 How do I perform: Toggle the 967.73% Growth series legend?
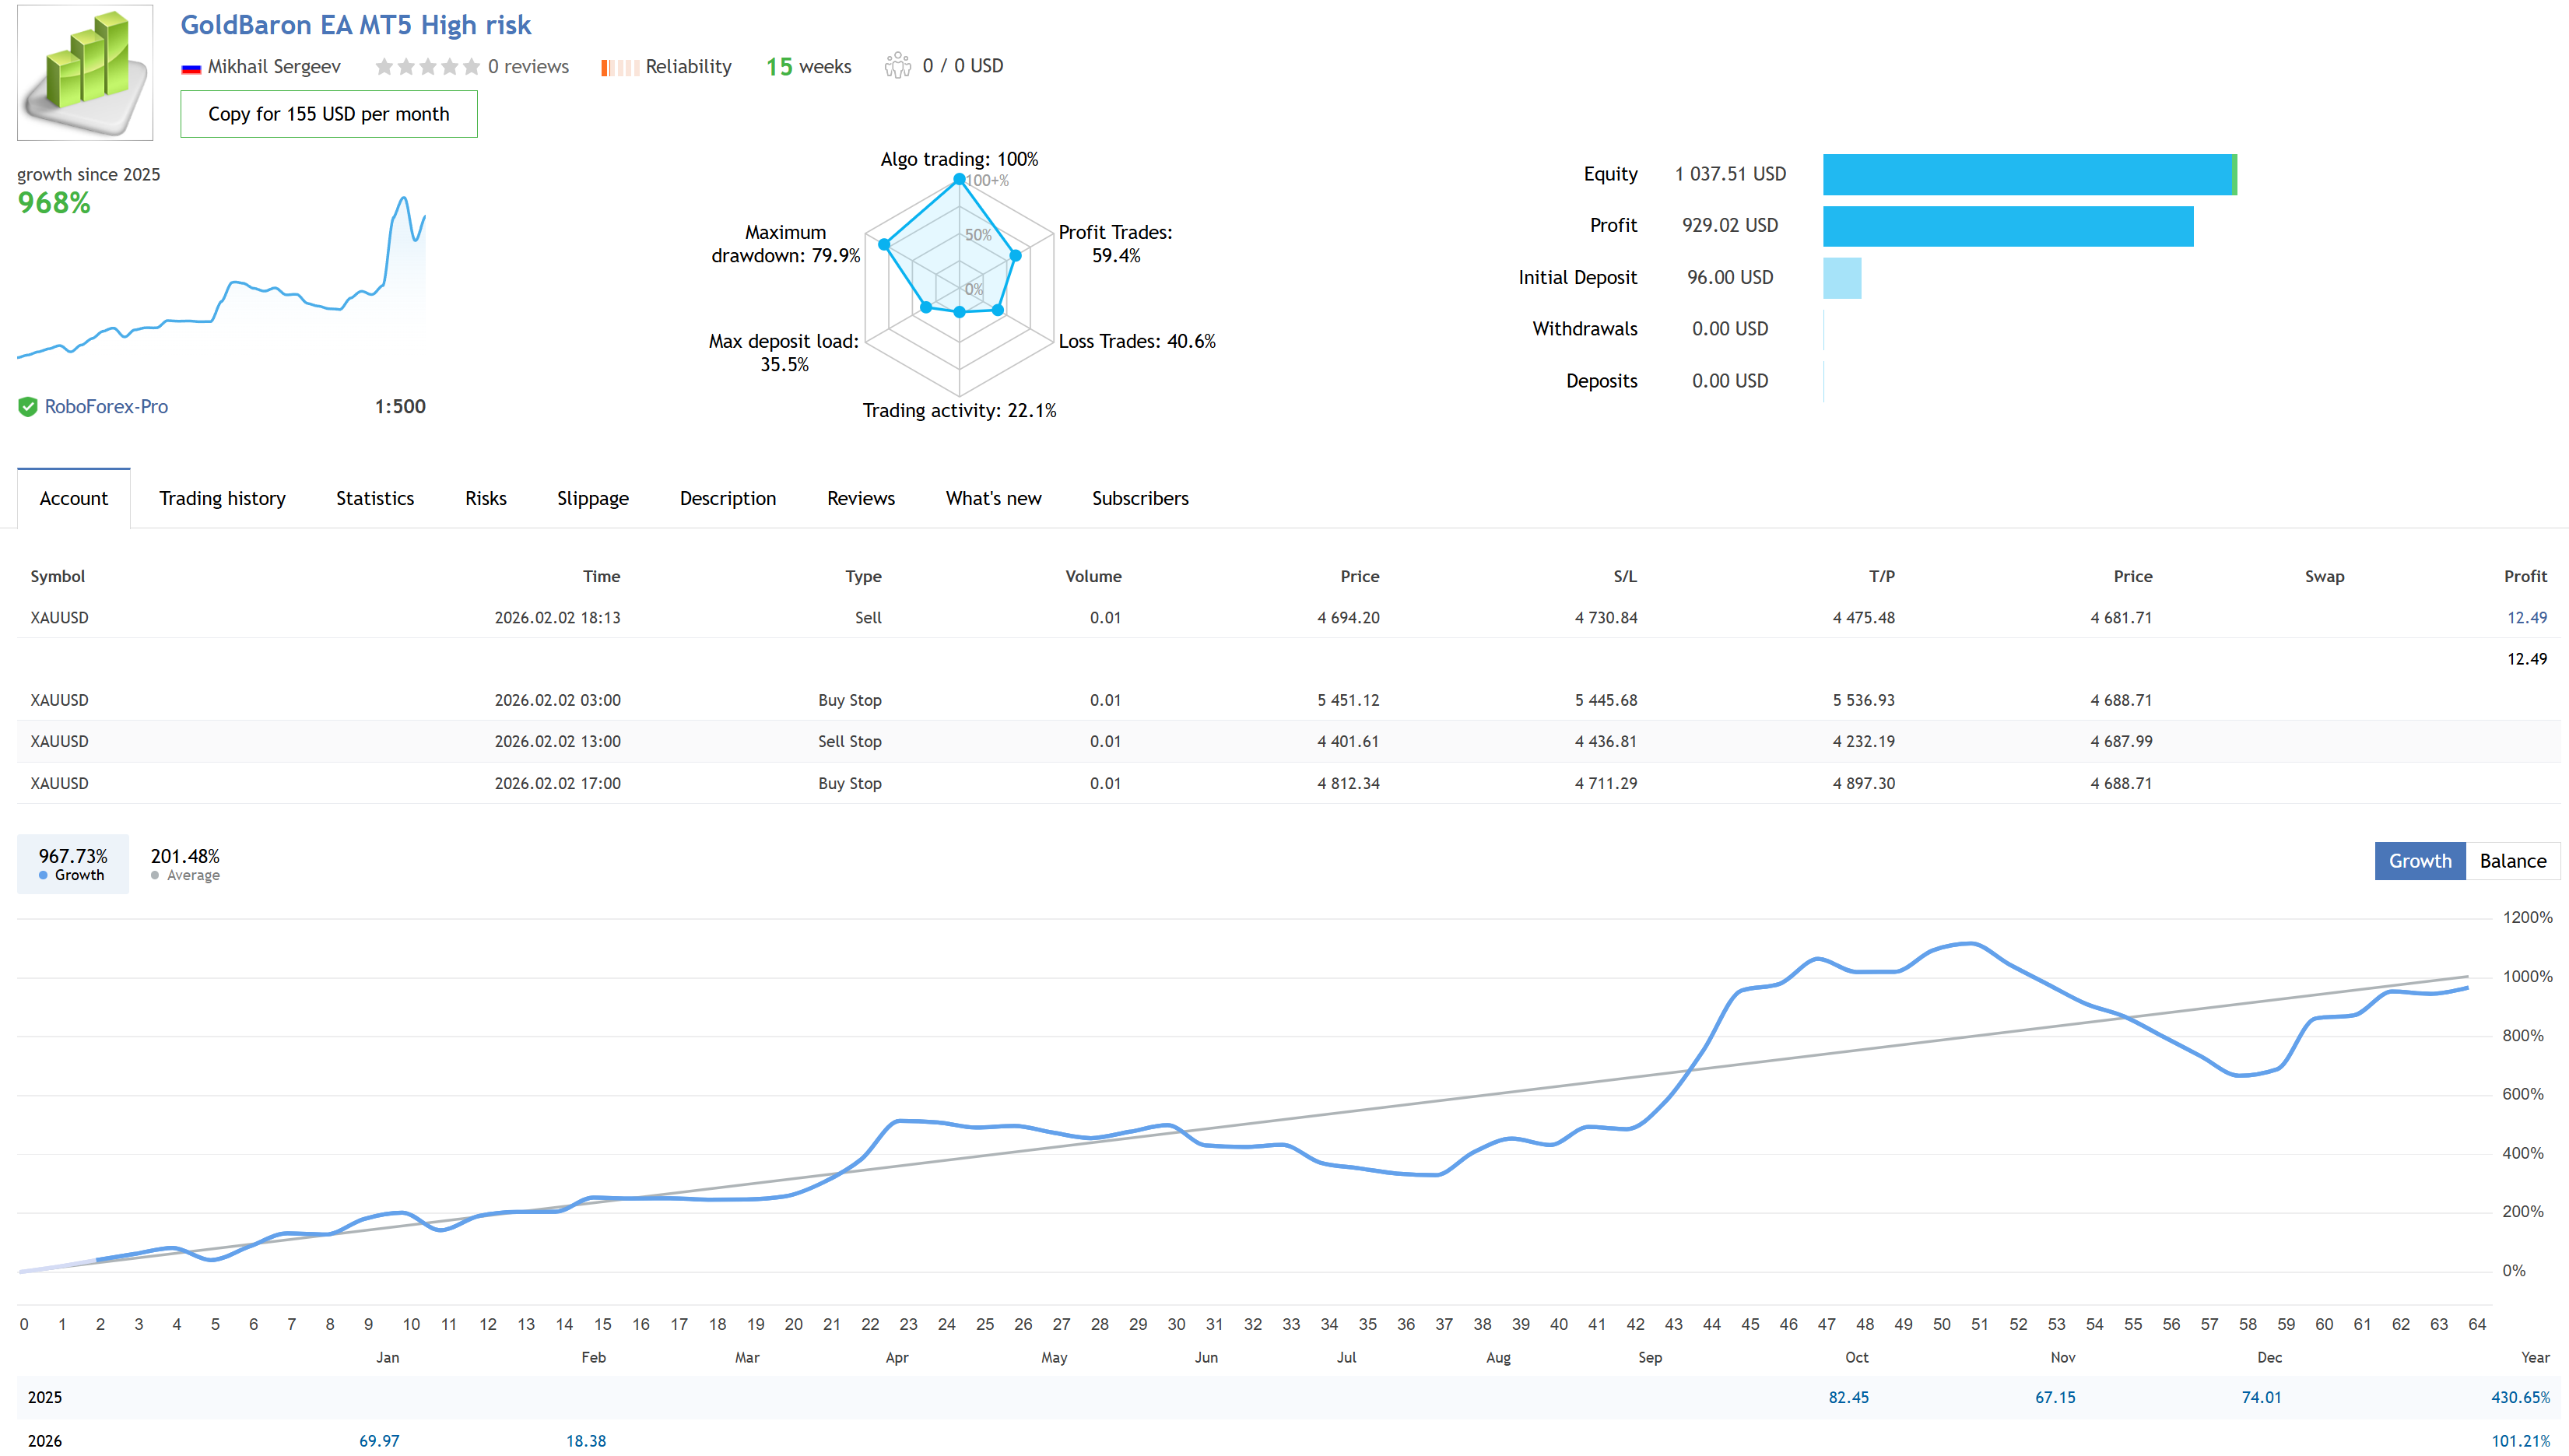coord(73,864)
